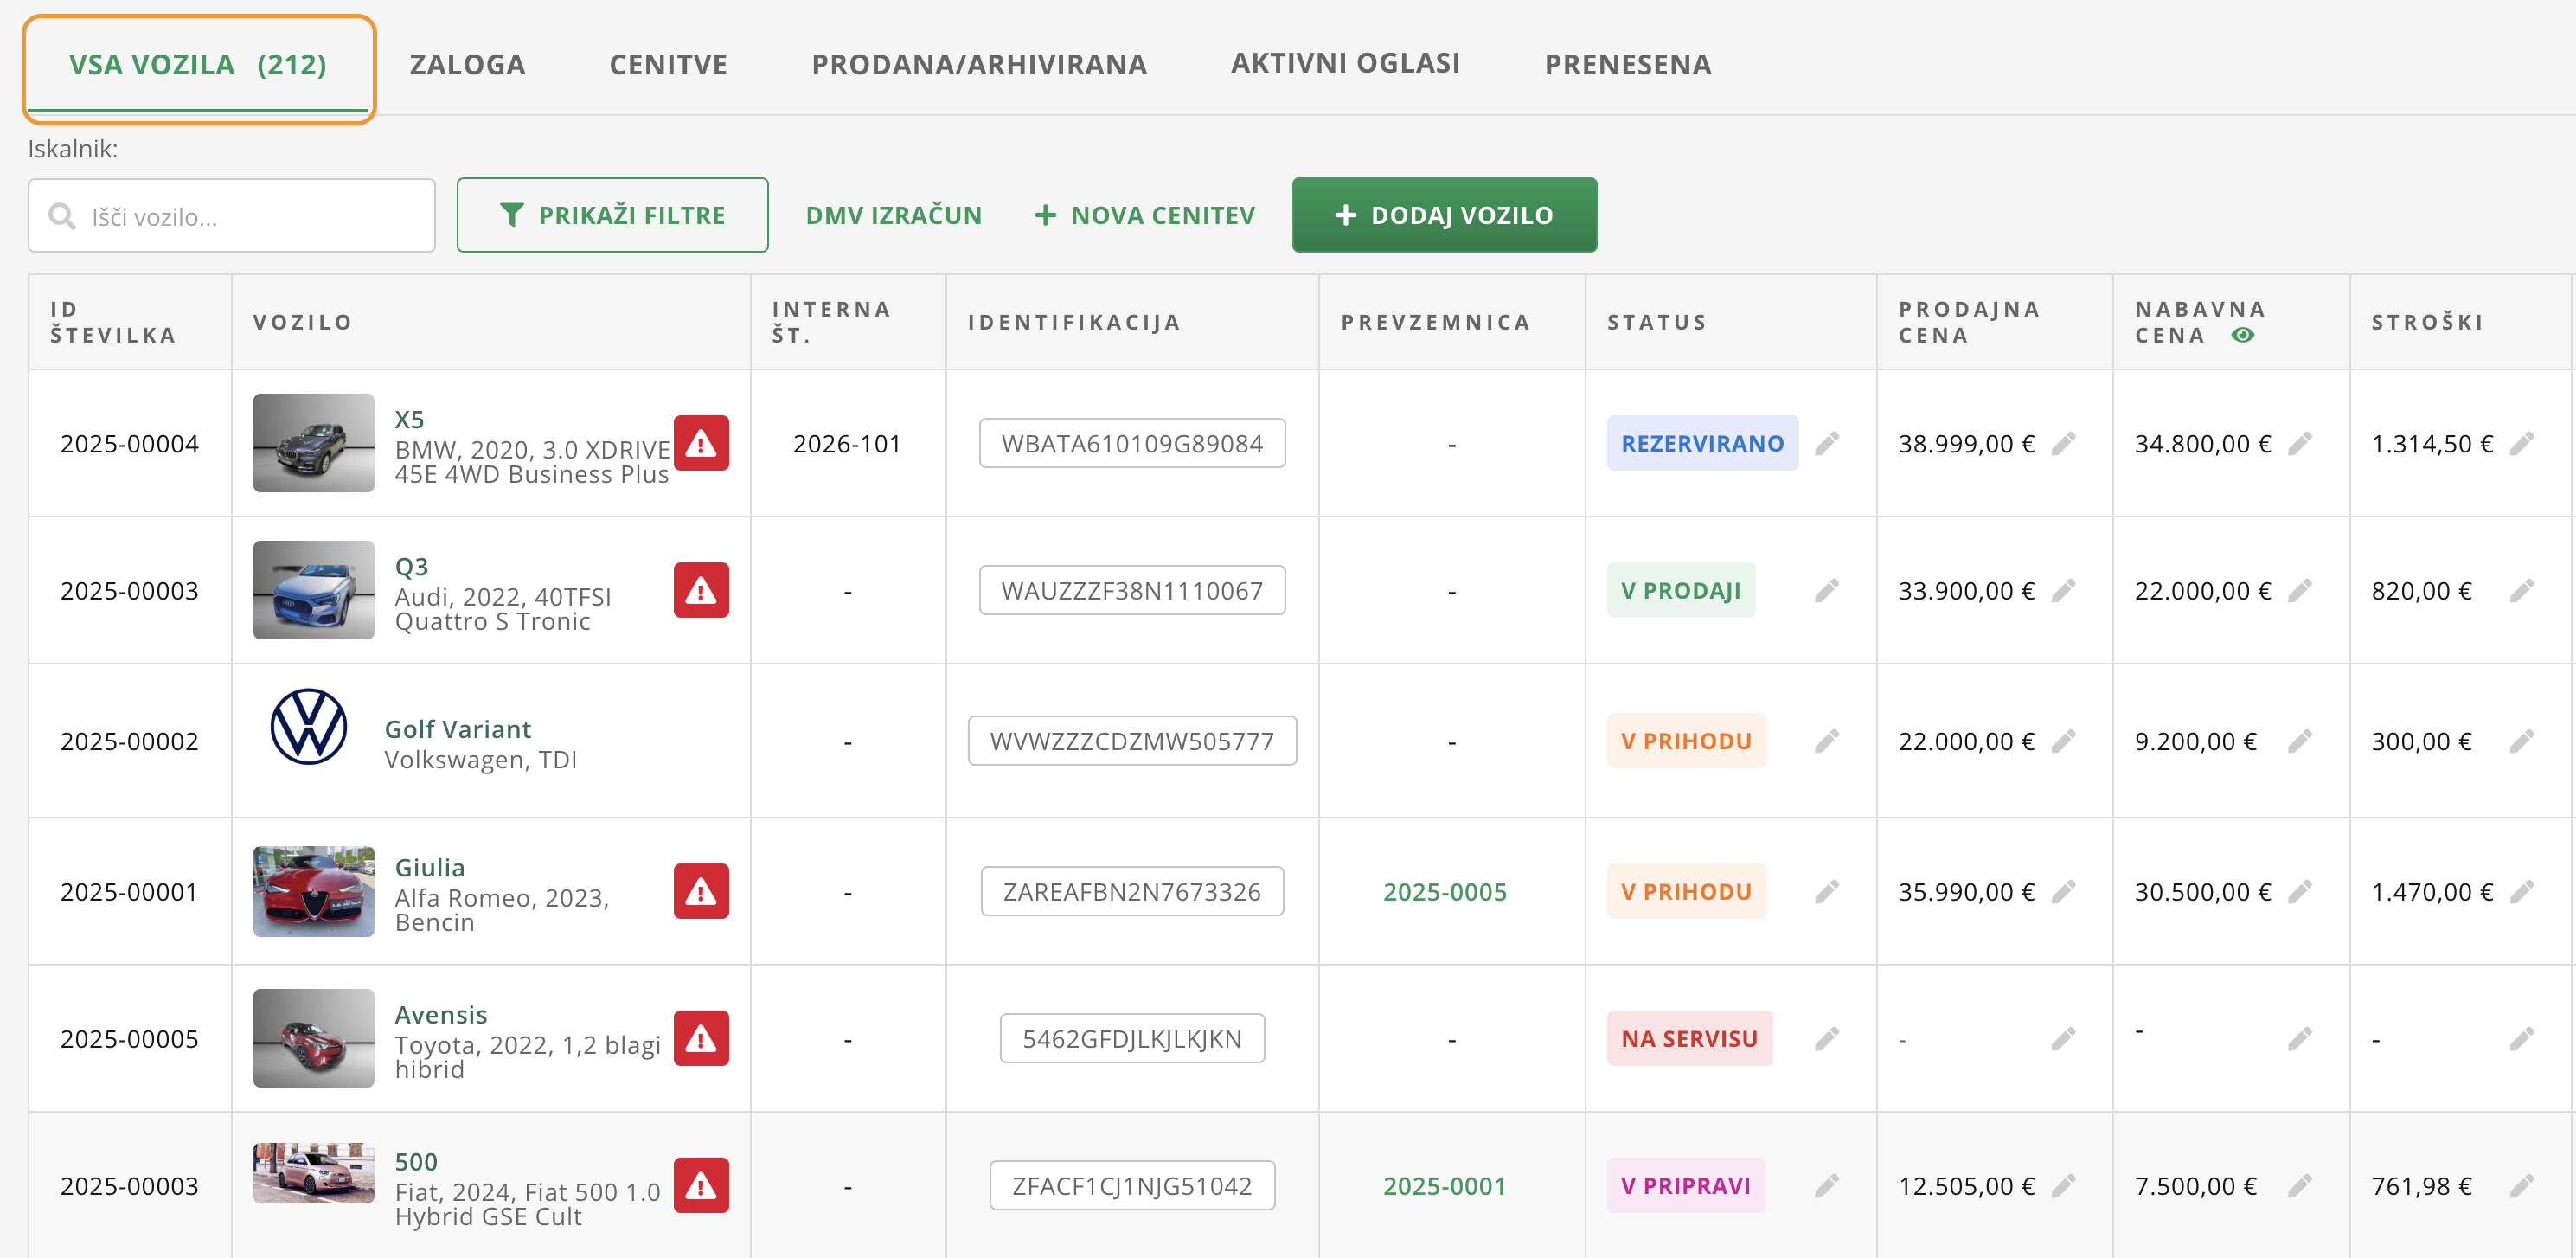
Task: Open the V PRODAJI status badge for Audi Q3
Action: tap(1680, 591)
